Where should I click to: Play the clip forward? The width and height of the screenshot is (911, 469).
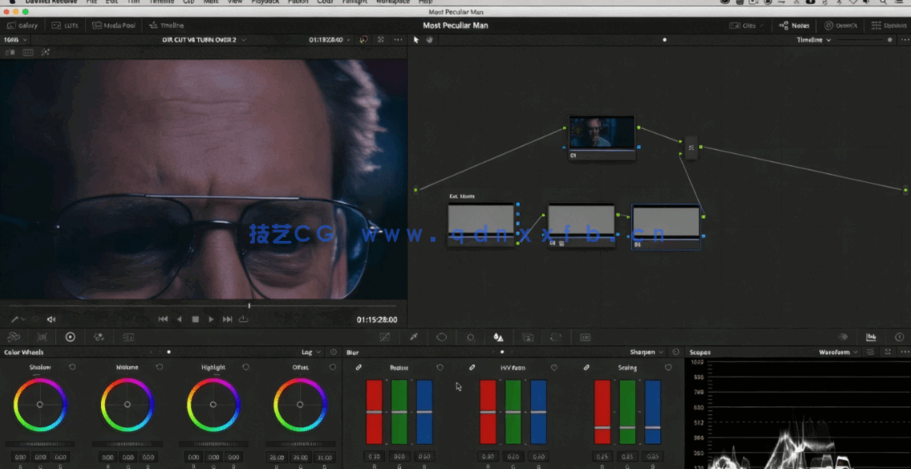(x=211, y=319)
